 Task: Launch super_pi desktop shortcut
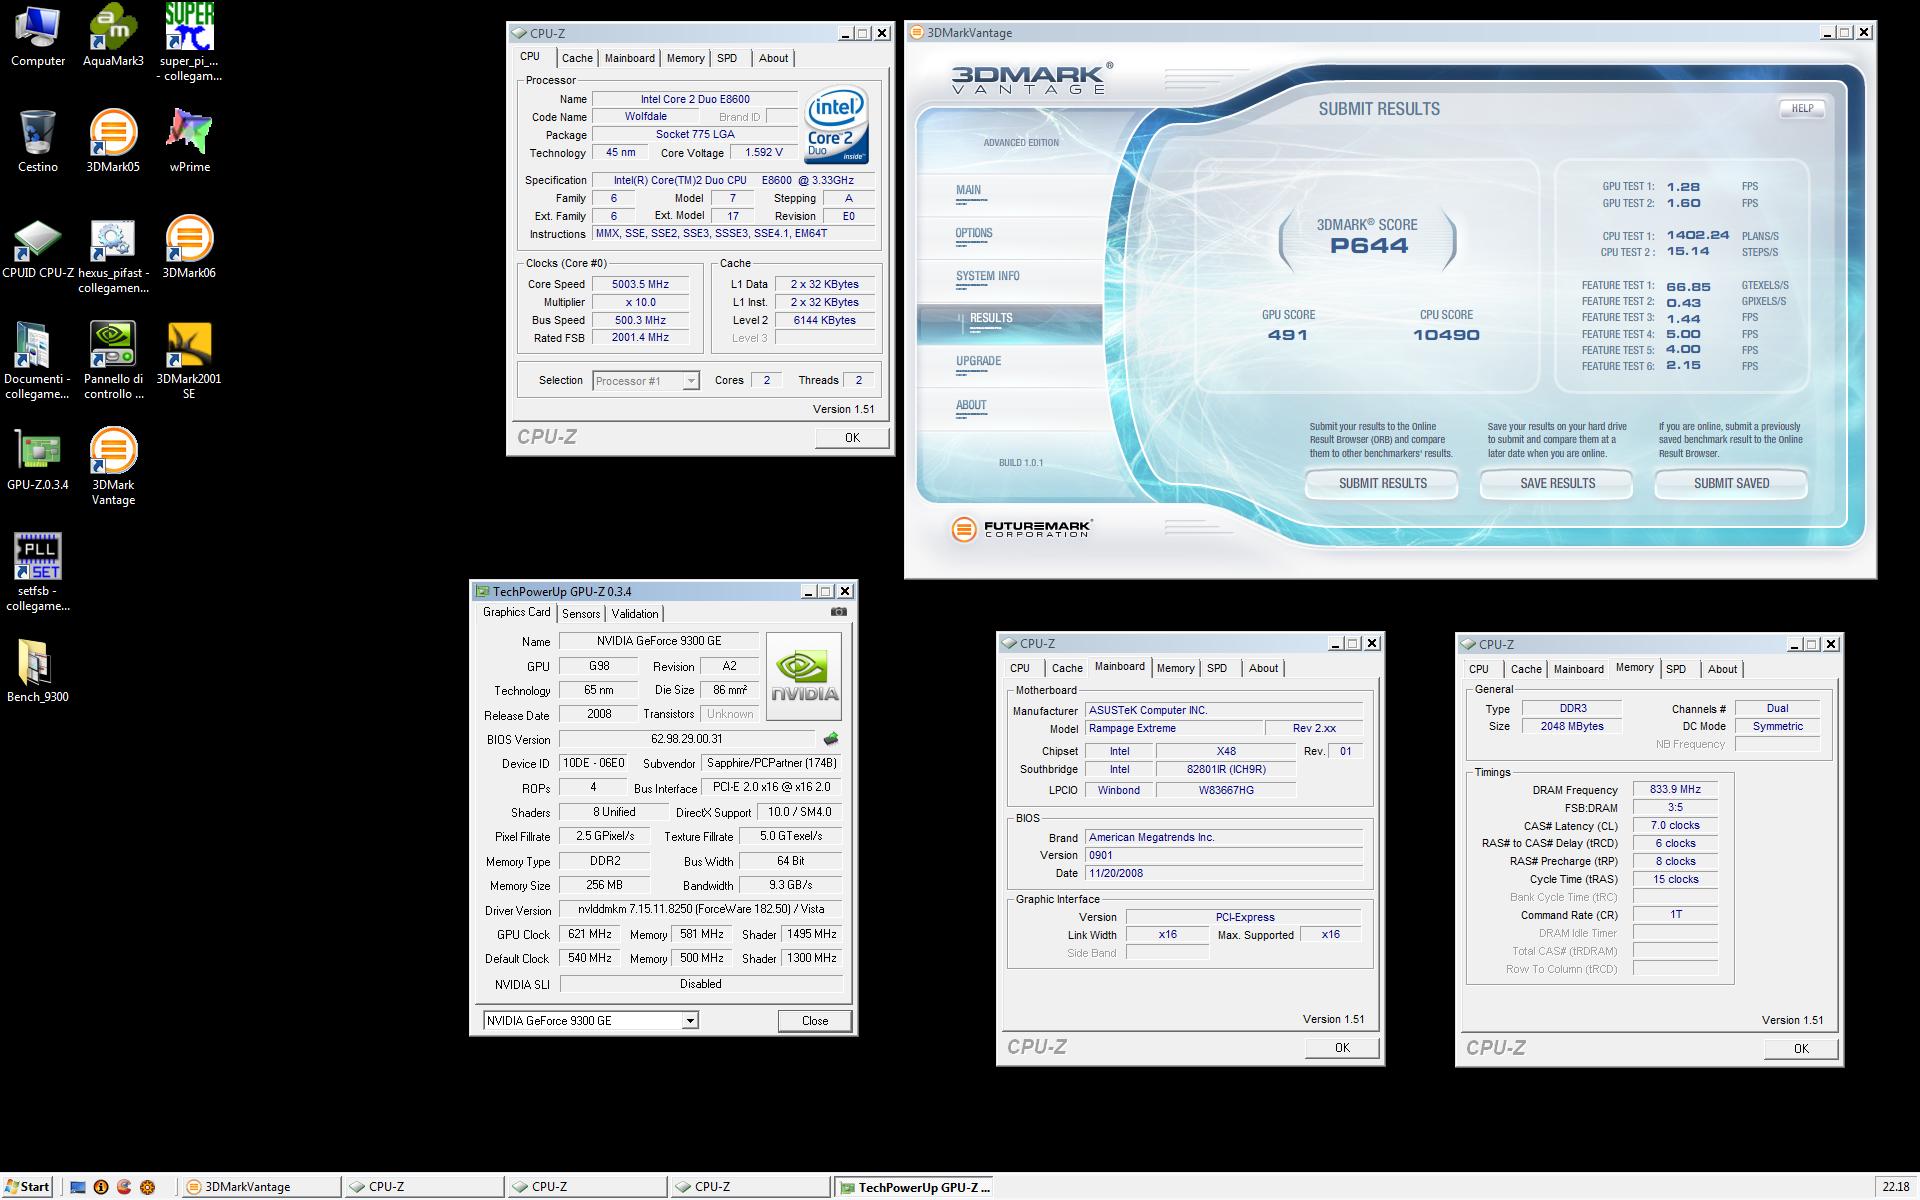pyautogui.click(x=189, y=42)
